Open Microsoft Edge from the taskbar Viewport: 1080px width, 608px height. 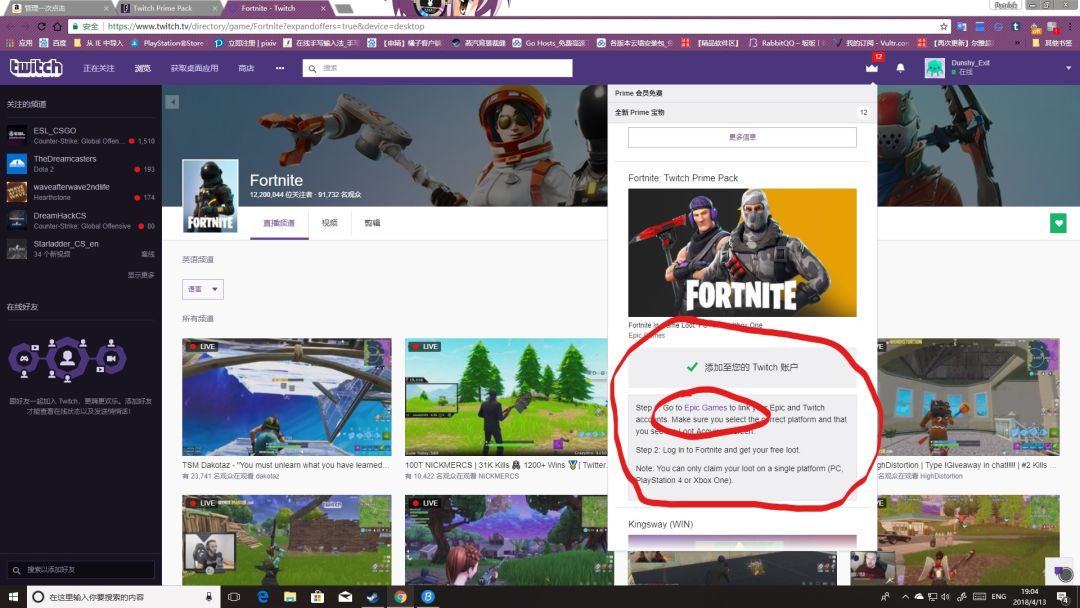[x=262, y=597]
